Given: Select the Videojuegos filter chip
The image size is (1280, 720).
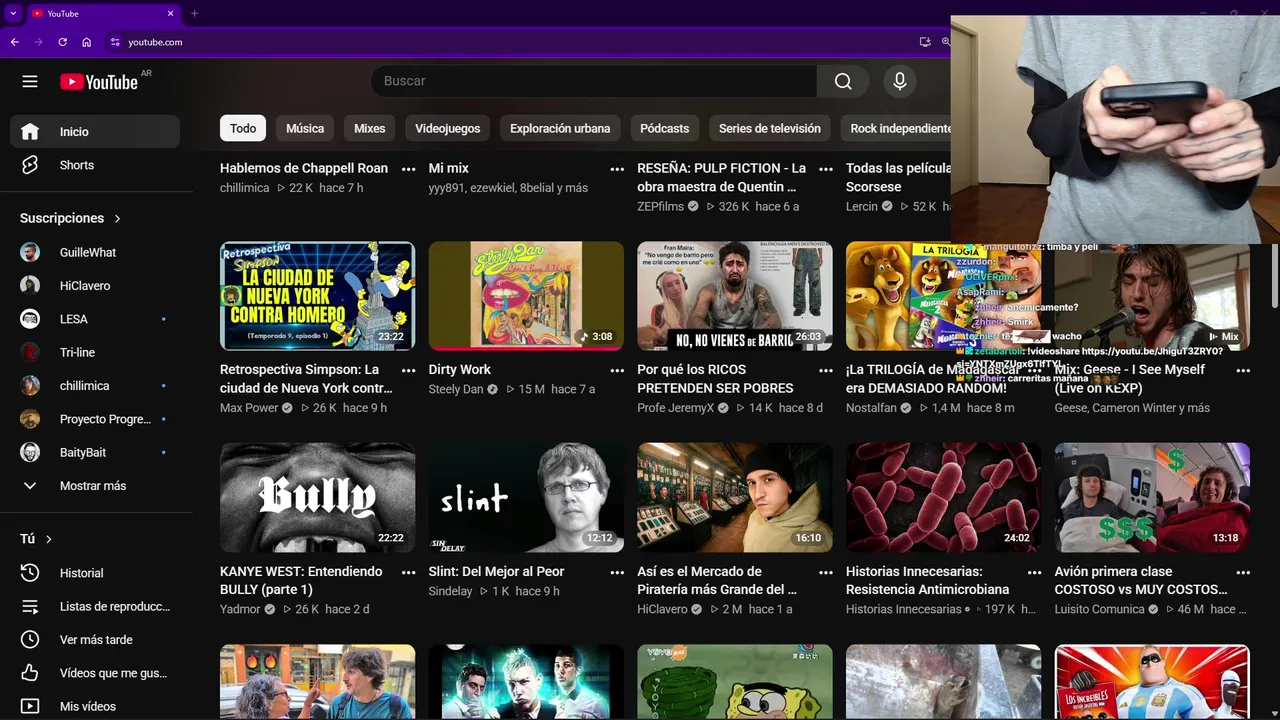Looking at the screenshot, I should [x=448, y=128].
